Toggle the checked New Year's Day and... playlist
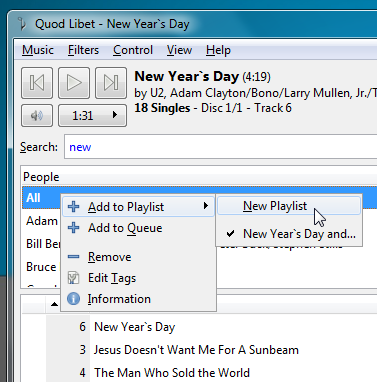Screen dimensions: 377x382 [289, 234]
